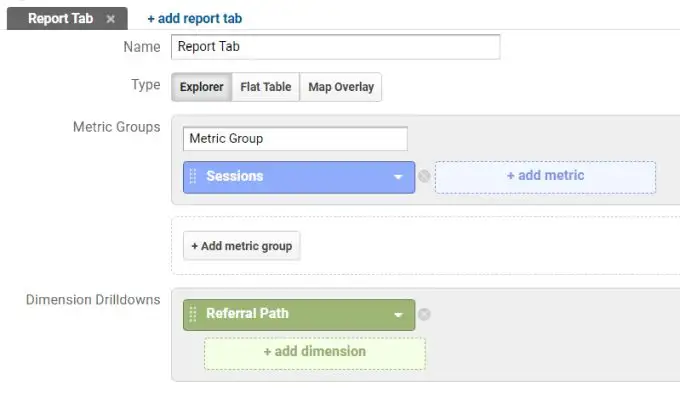
Task: Click the + add report tab link
Action: (x=195, y=19)
